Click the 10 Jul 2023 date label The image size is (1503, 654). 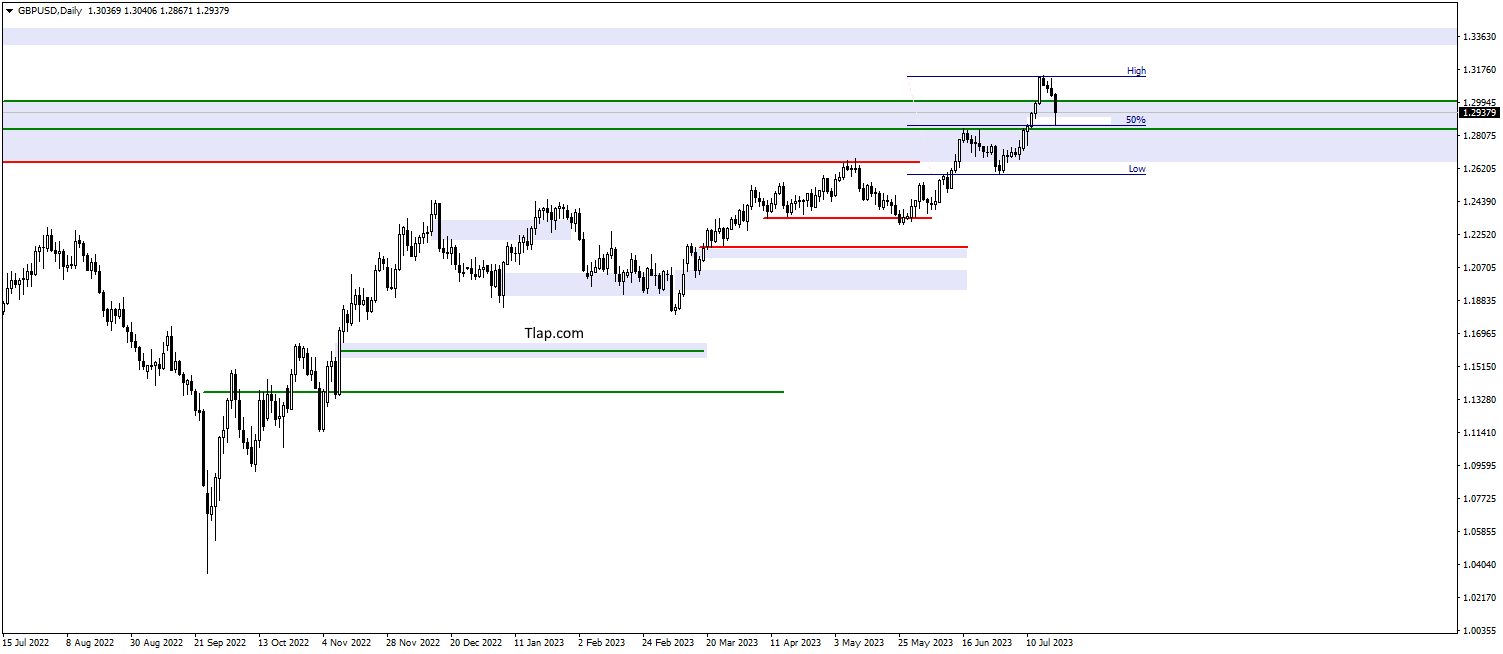(1050, 643)
